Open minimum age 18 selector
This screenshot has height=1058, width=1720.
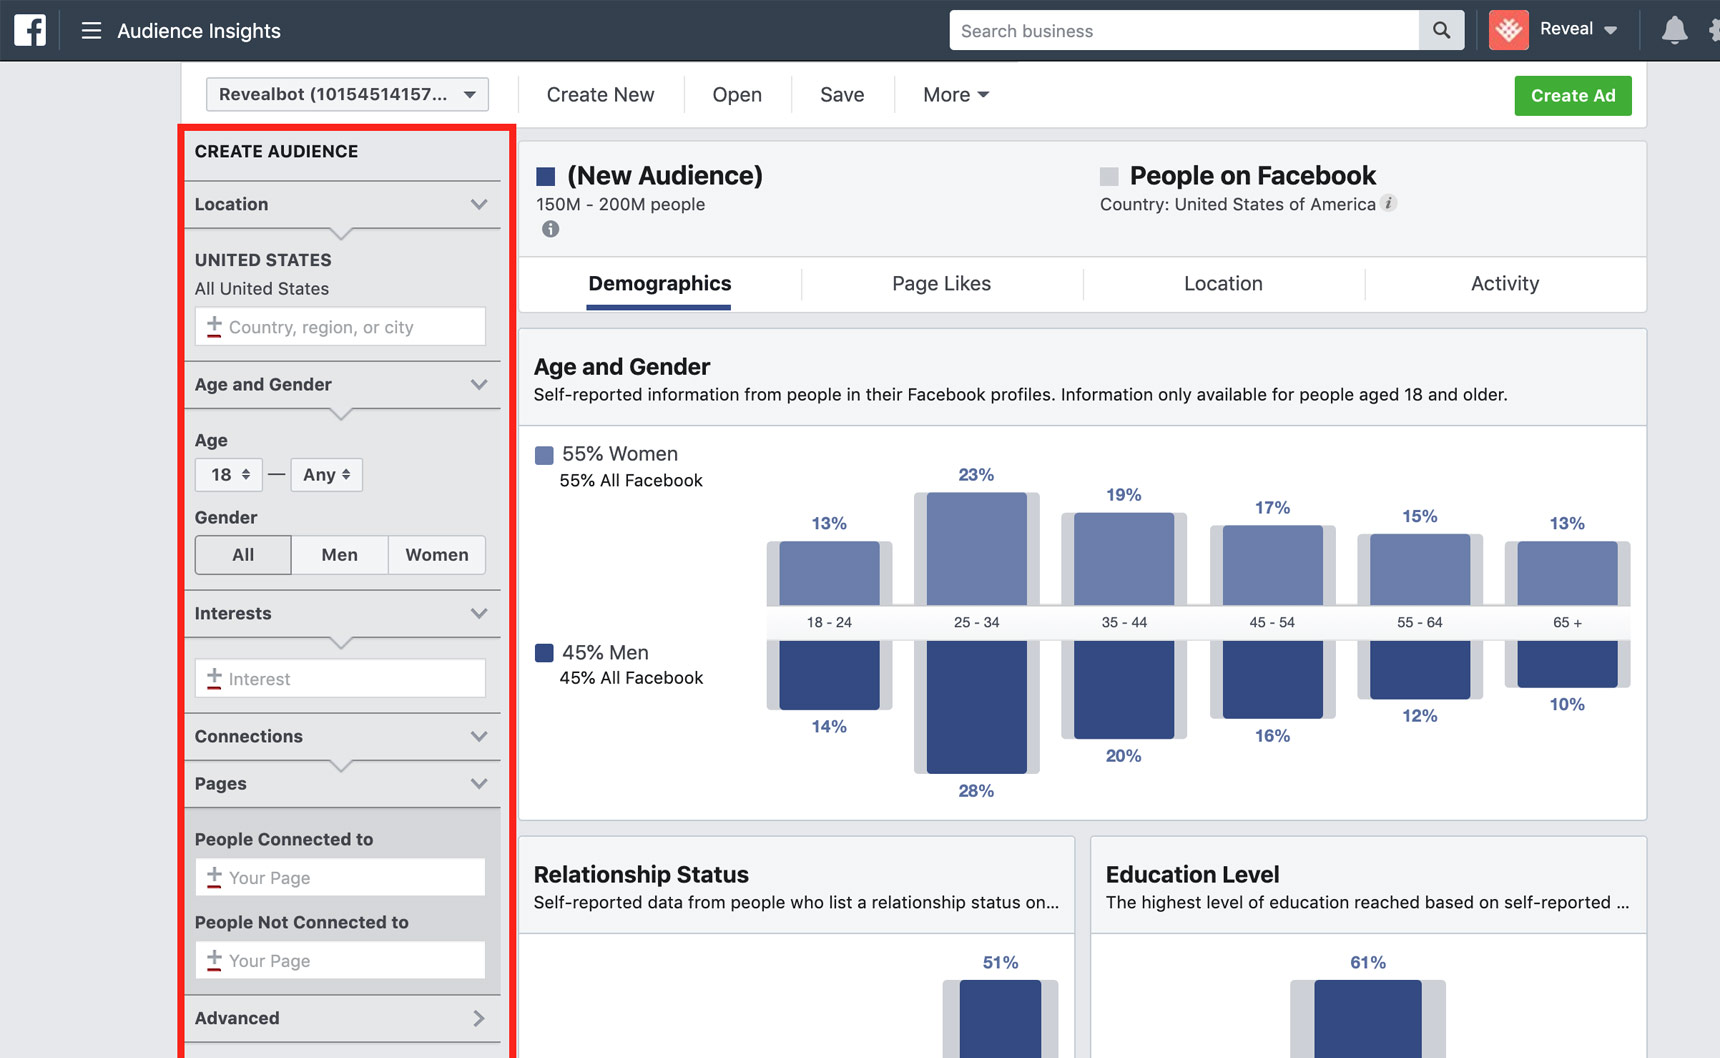(229, 475)
